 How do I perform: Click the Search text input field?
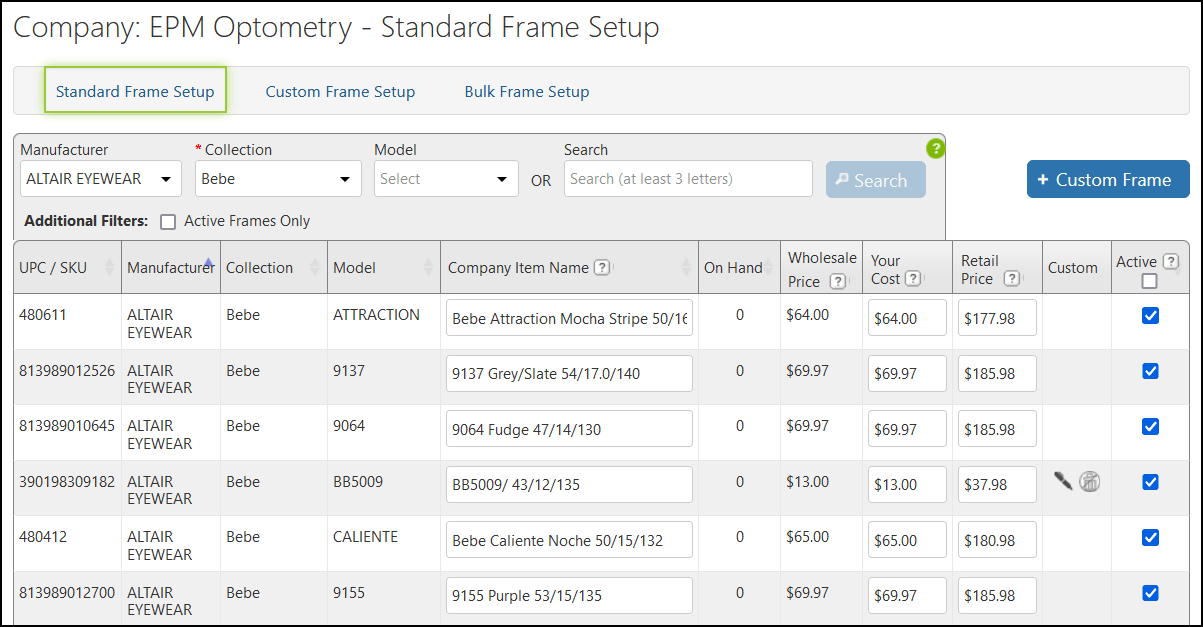pos(688,179)
